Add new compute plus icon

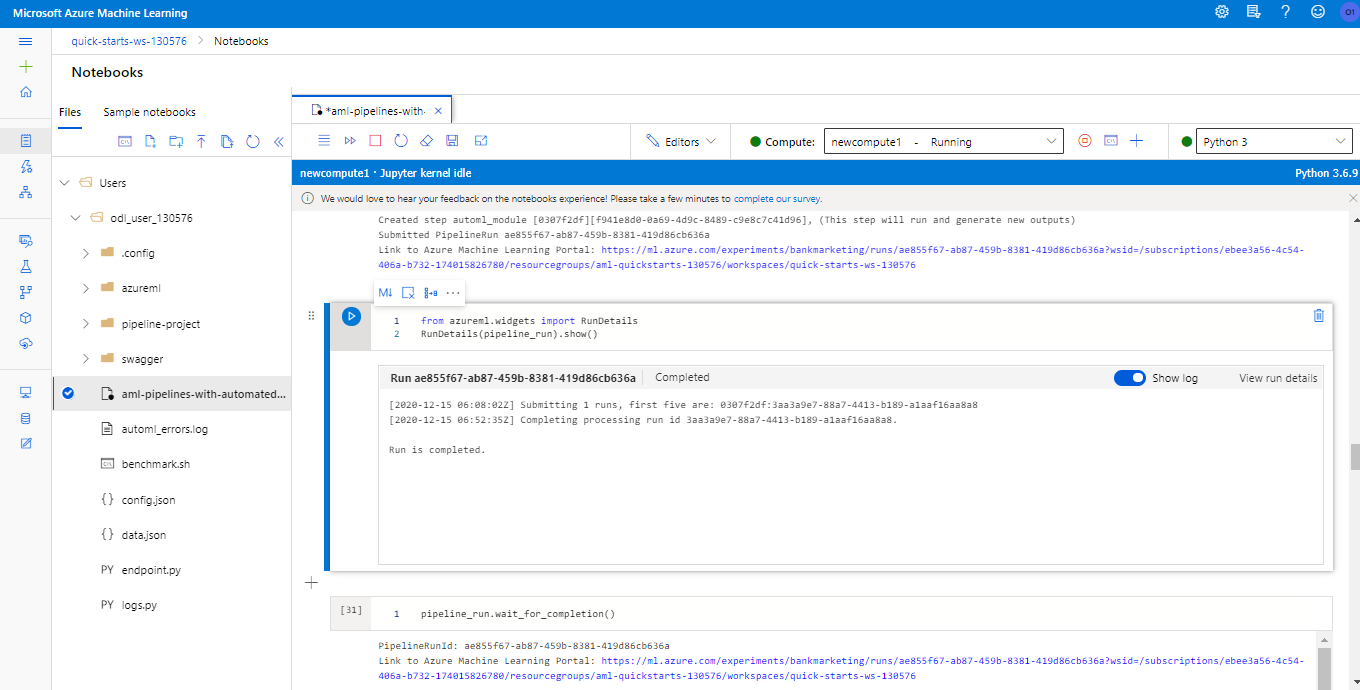coord(1136,141)
